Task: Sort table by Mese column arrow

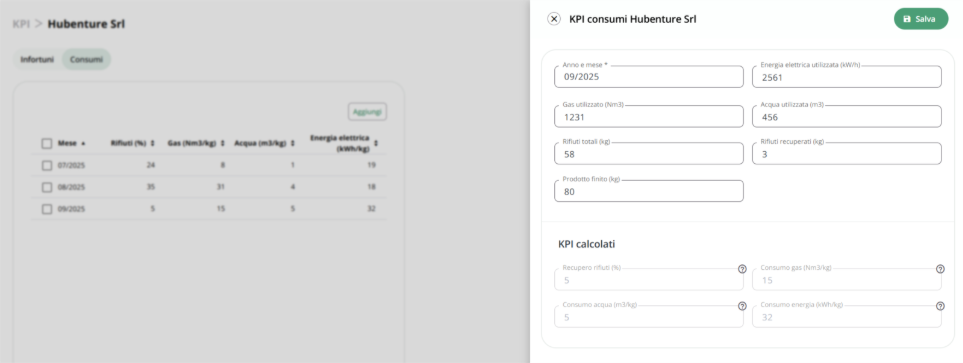Action: (x=83, y=143)
